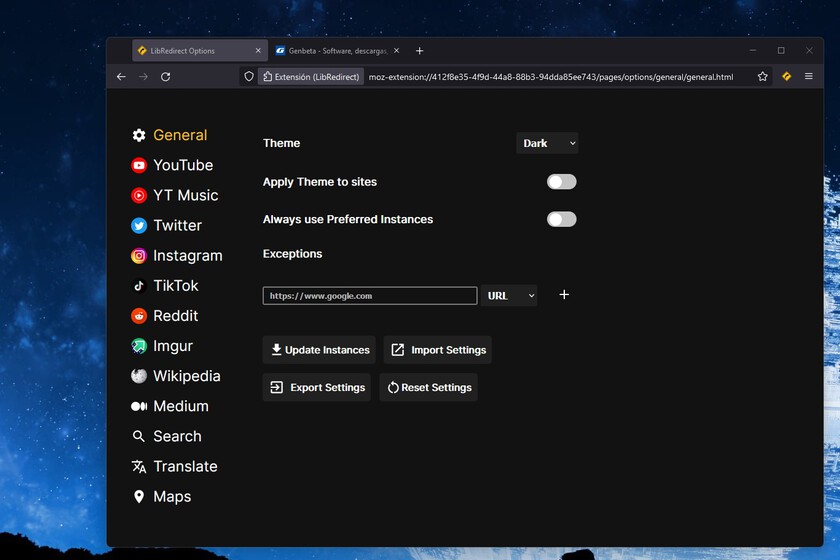Select the Medium icon
The width and height of the screenshot is (840, 560).
[139, 406]
